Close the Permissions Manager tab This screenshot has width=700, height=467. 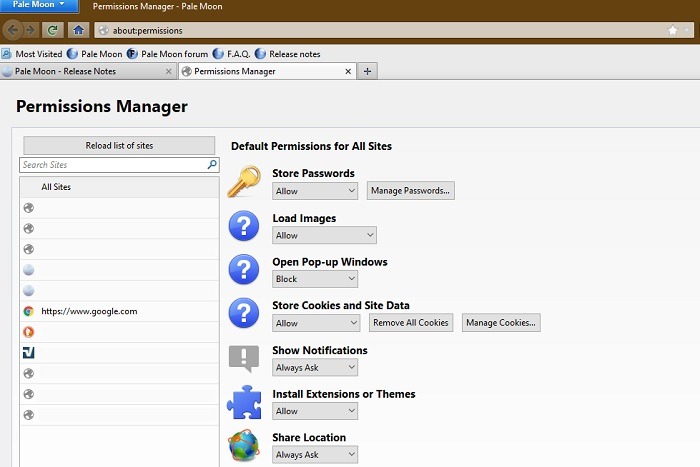[348, 71]
